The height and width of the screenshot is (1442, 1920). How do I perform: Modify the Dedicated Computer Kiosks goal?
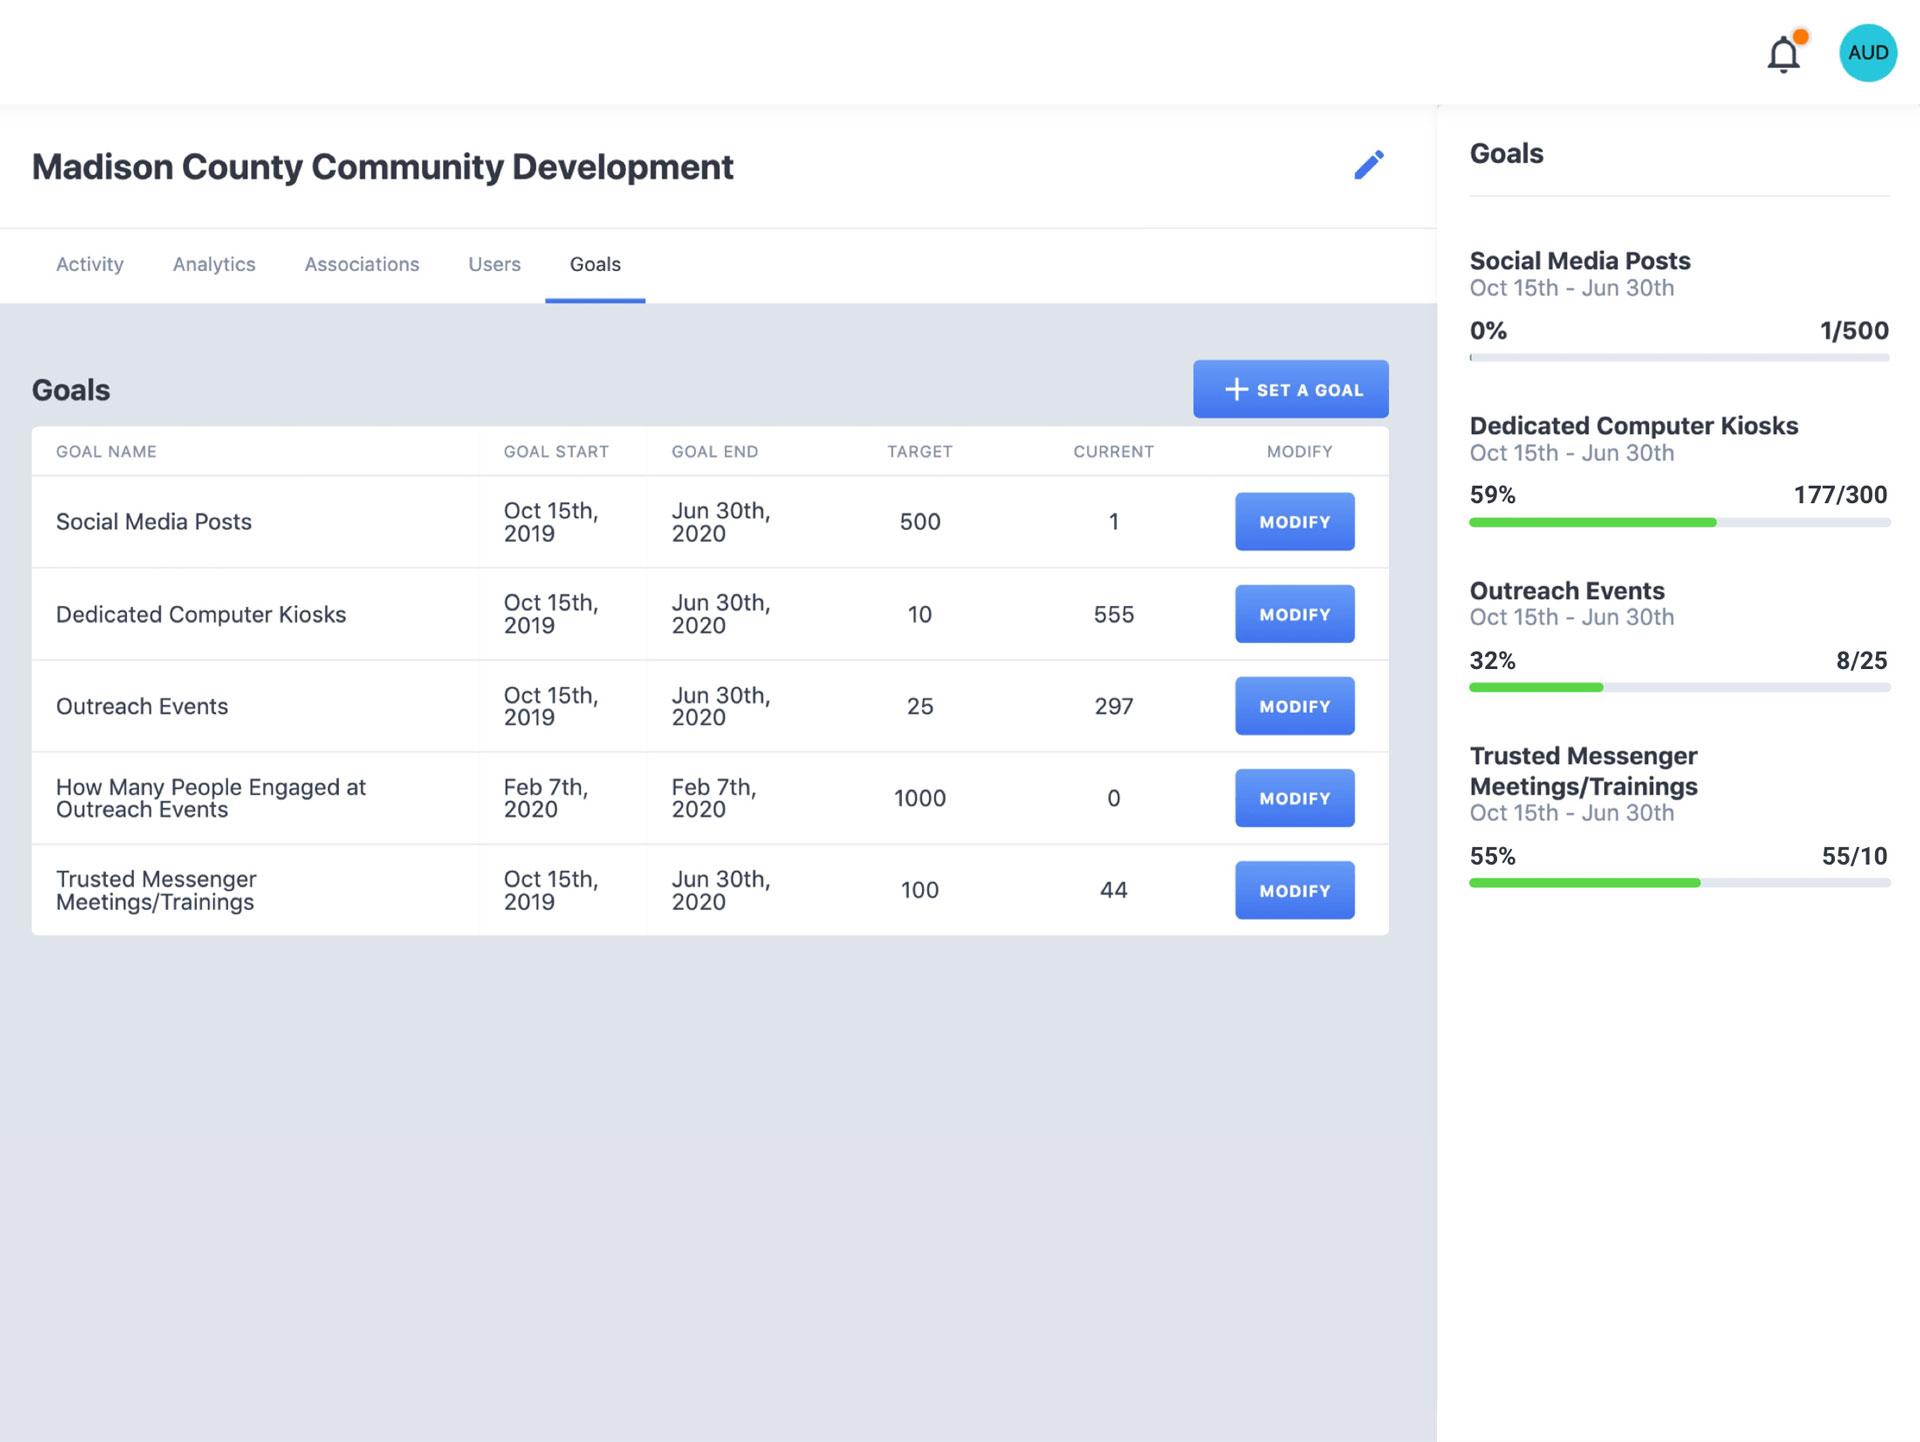click(x=1294, y=613)
